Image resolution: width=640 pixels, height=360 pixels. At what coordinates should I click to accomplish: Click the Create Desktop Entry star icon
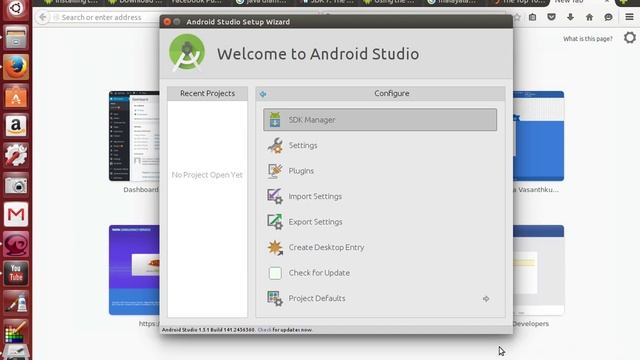[x=275, y=247]
